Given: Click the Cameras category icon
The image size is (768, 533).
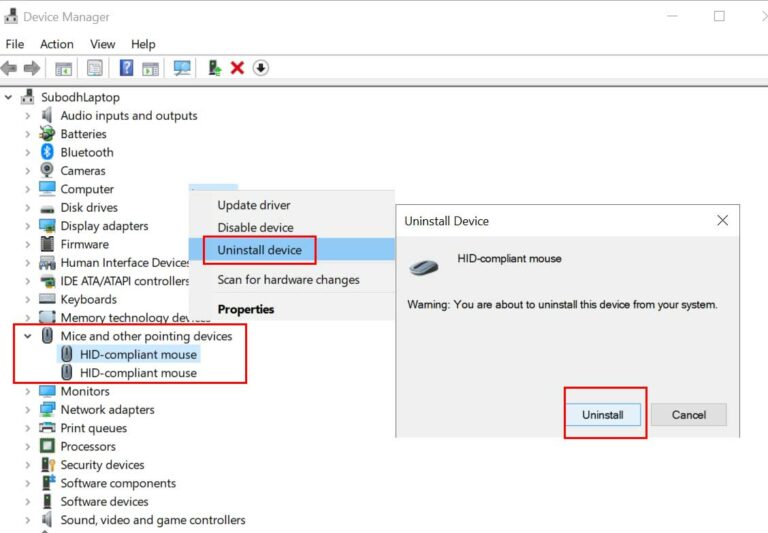Looking at the screenshot, I should pos(47,171).
